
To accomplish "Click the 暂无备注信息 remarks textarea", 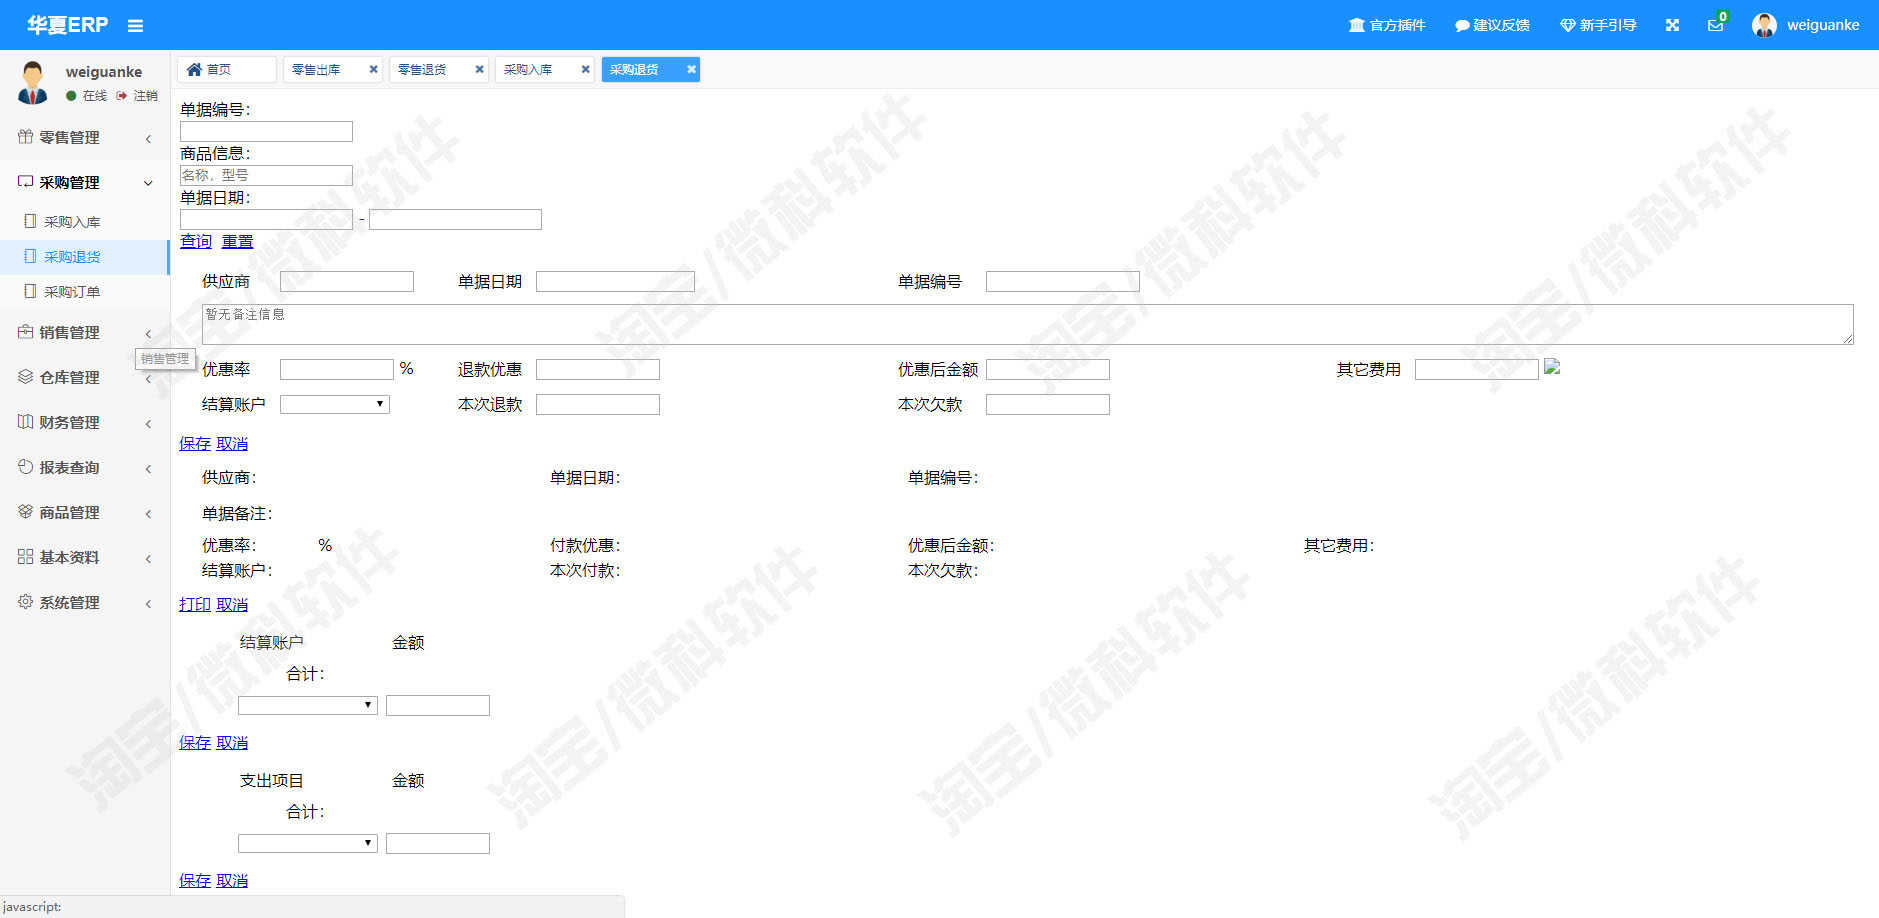I will tap(1027, 324).
